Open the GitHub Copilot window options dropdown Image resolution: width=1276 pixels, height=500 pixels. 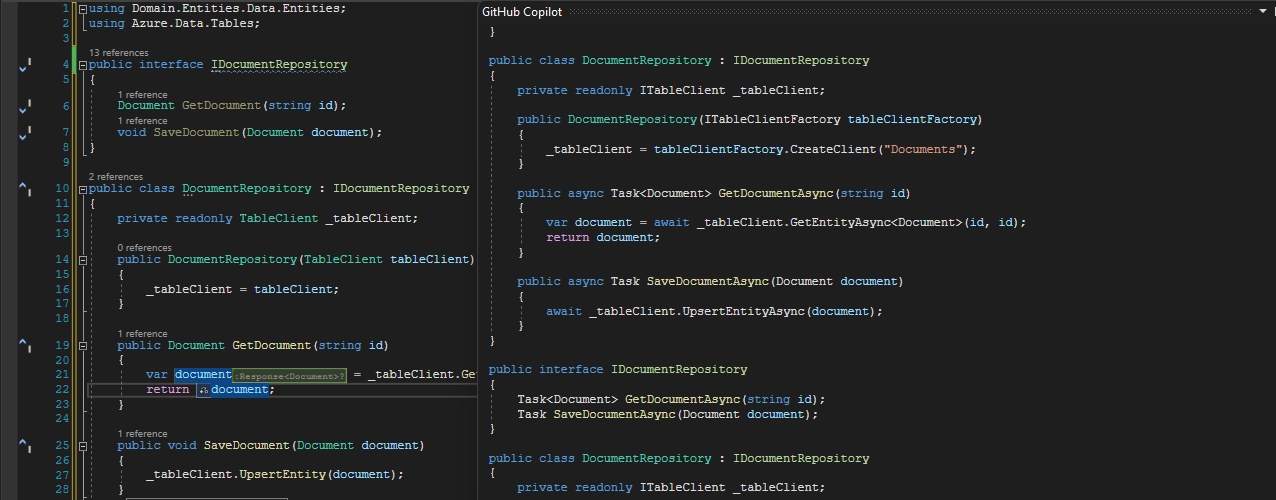pyautogui.click(x=1263, y=12)
